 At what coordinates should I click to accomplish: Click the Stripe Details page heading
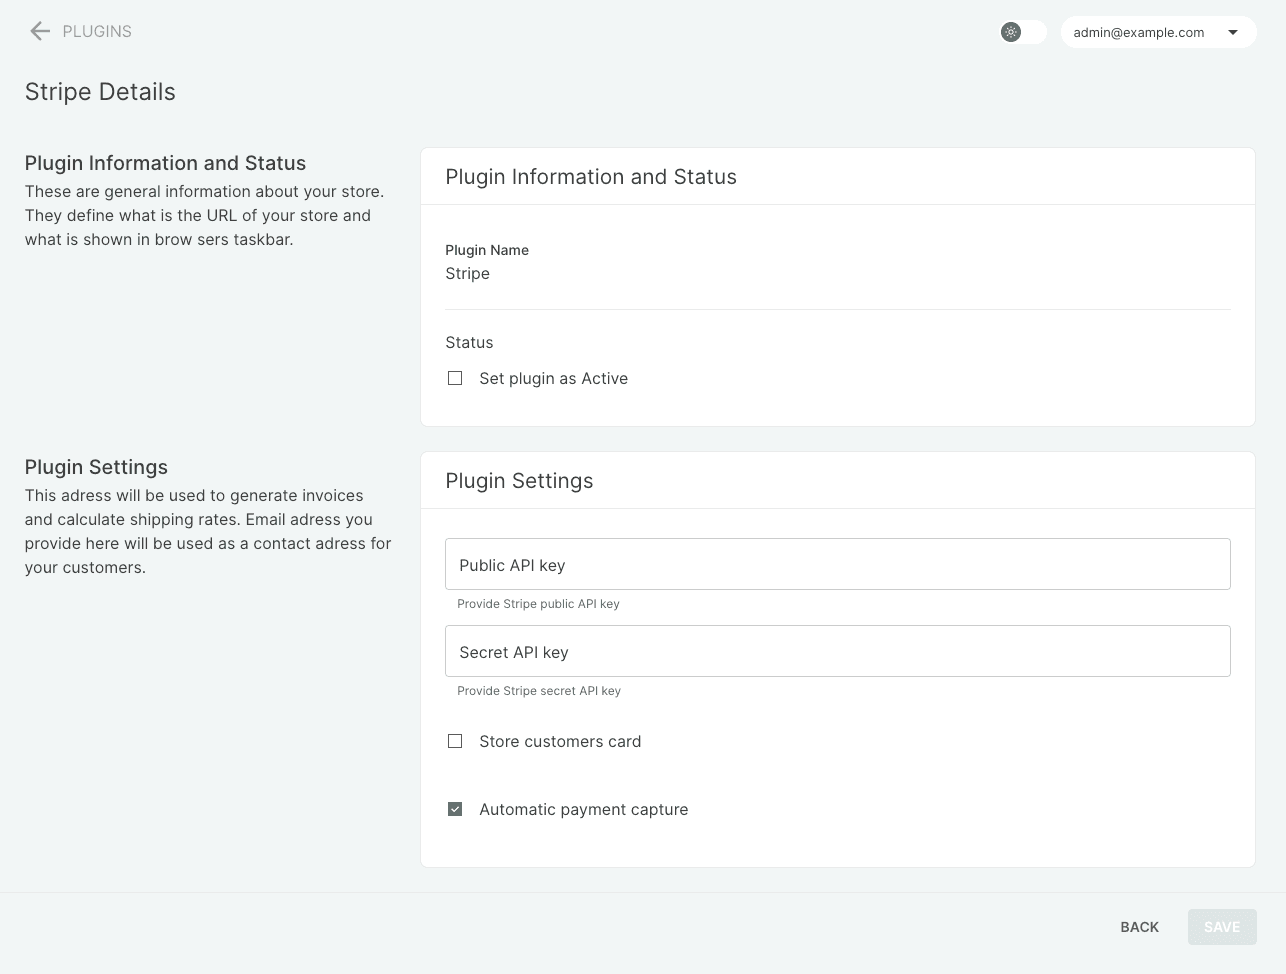pos(100,92)
